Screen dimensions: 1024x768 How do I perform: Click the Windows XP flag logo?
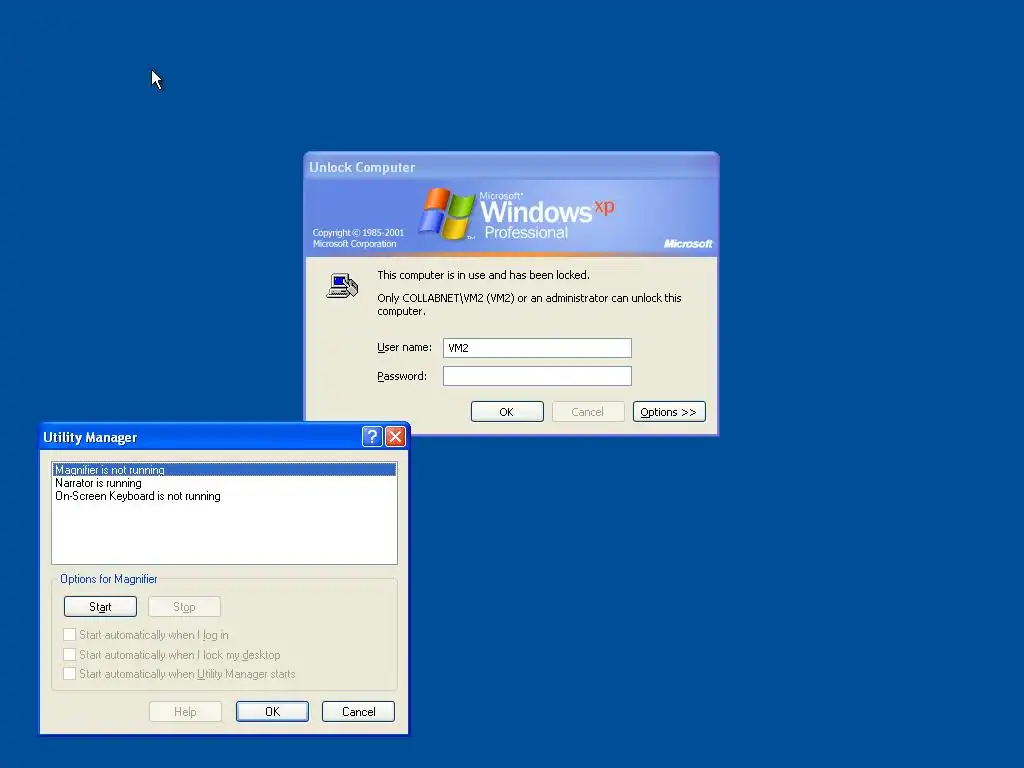click(447, 214)
